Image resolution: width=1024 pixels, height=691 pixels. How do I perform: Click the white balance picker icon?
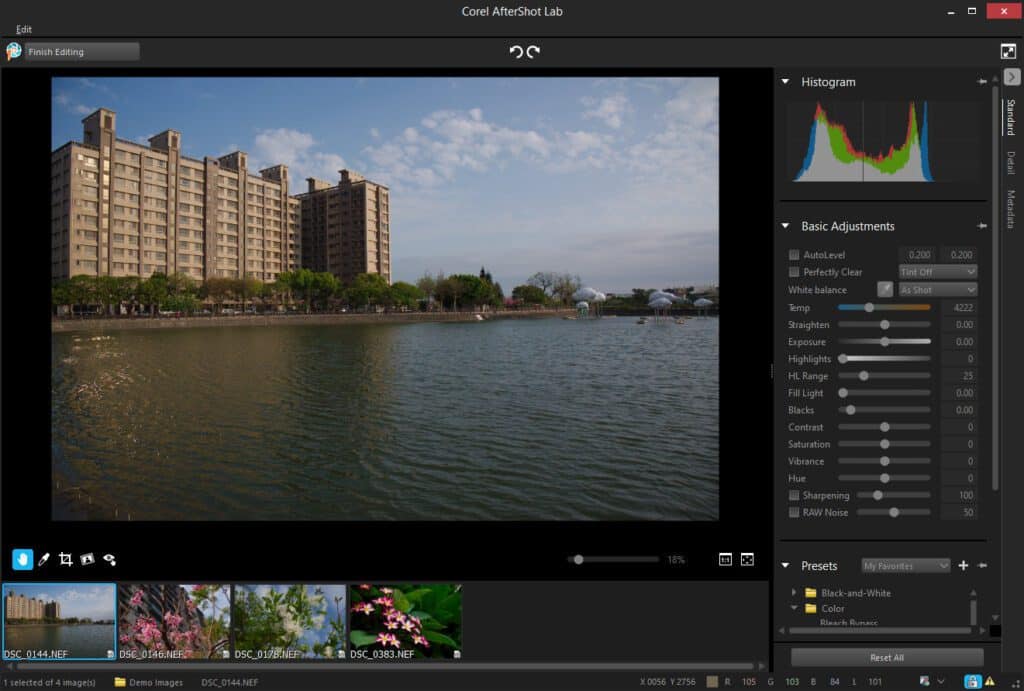tap(885, 290)
